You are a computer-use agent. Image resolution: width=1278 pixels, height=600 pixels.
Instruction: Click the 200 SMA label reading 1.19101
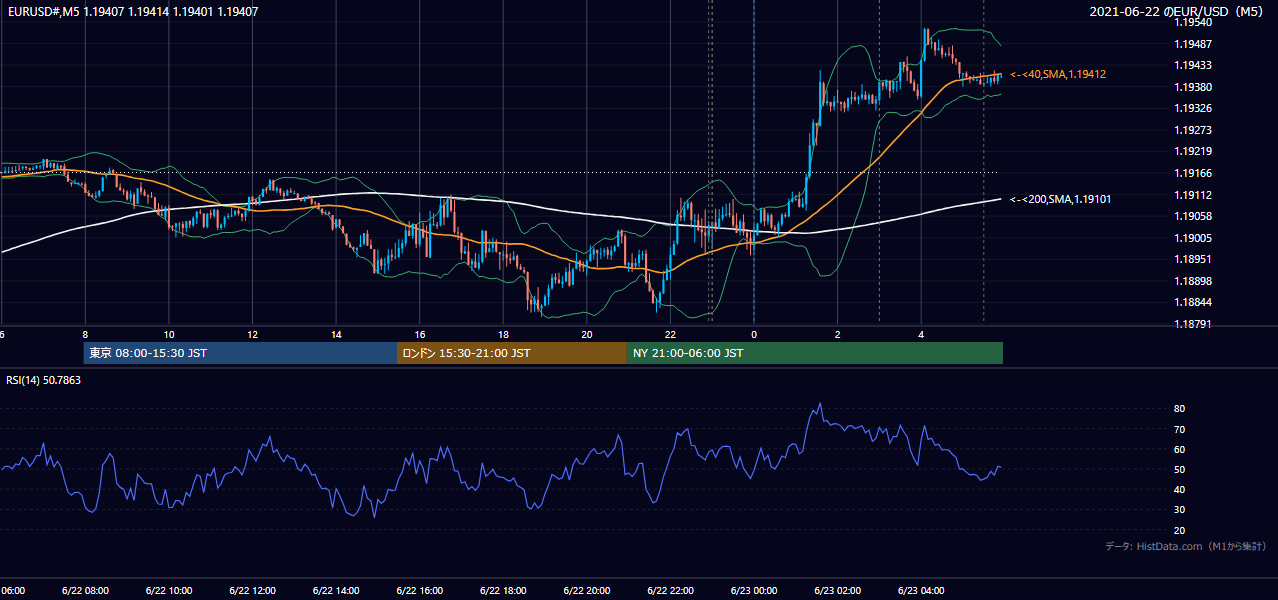[1060, 199]
